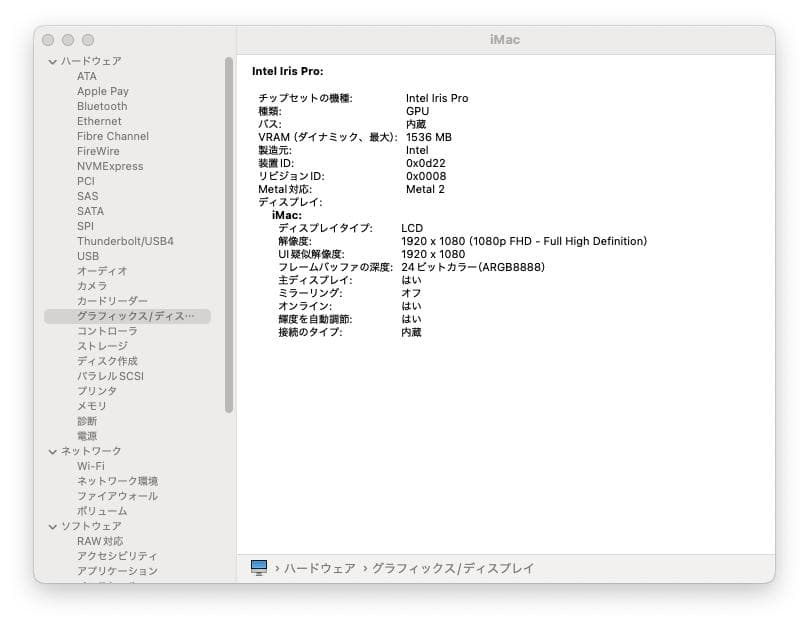Click the device ID value 0x0d22
809x625 pixels.
(426, 163)
